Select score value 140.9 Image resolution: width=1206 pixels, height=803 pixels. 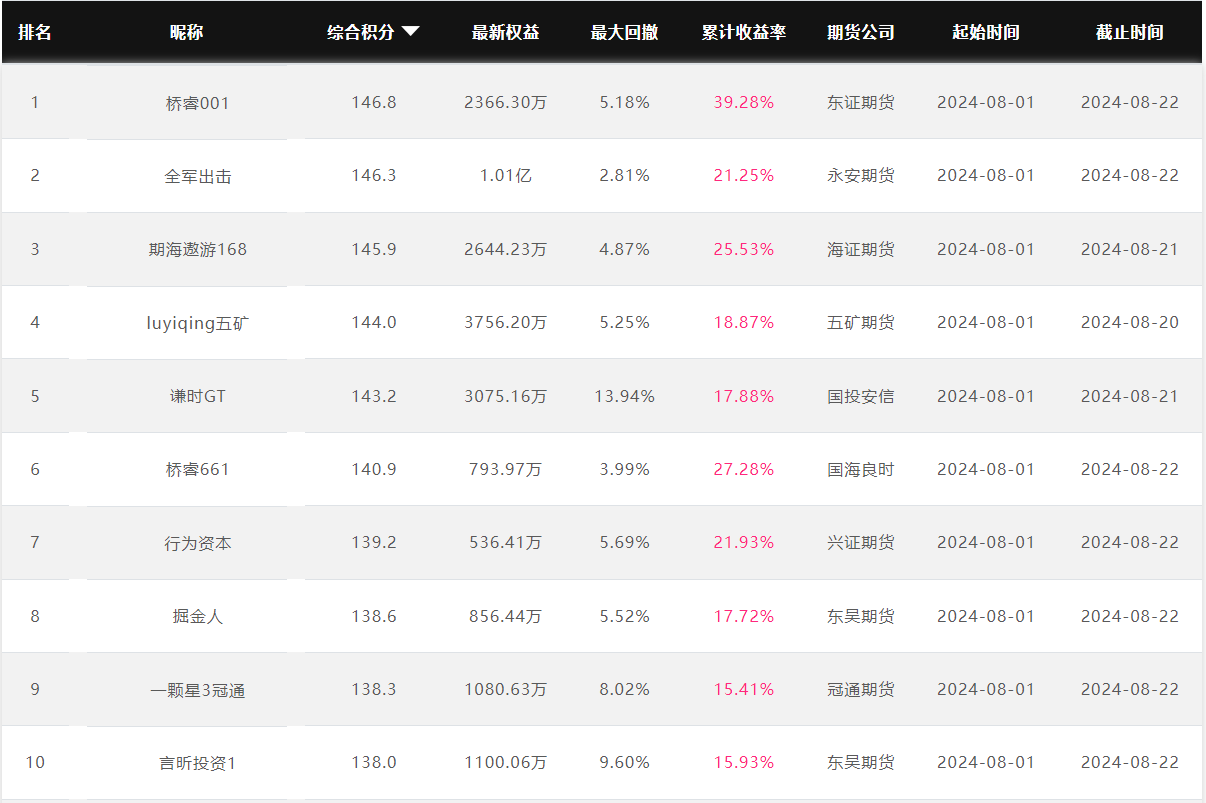tap(374, 469)
